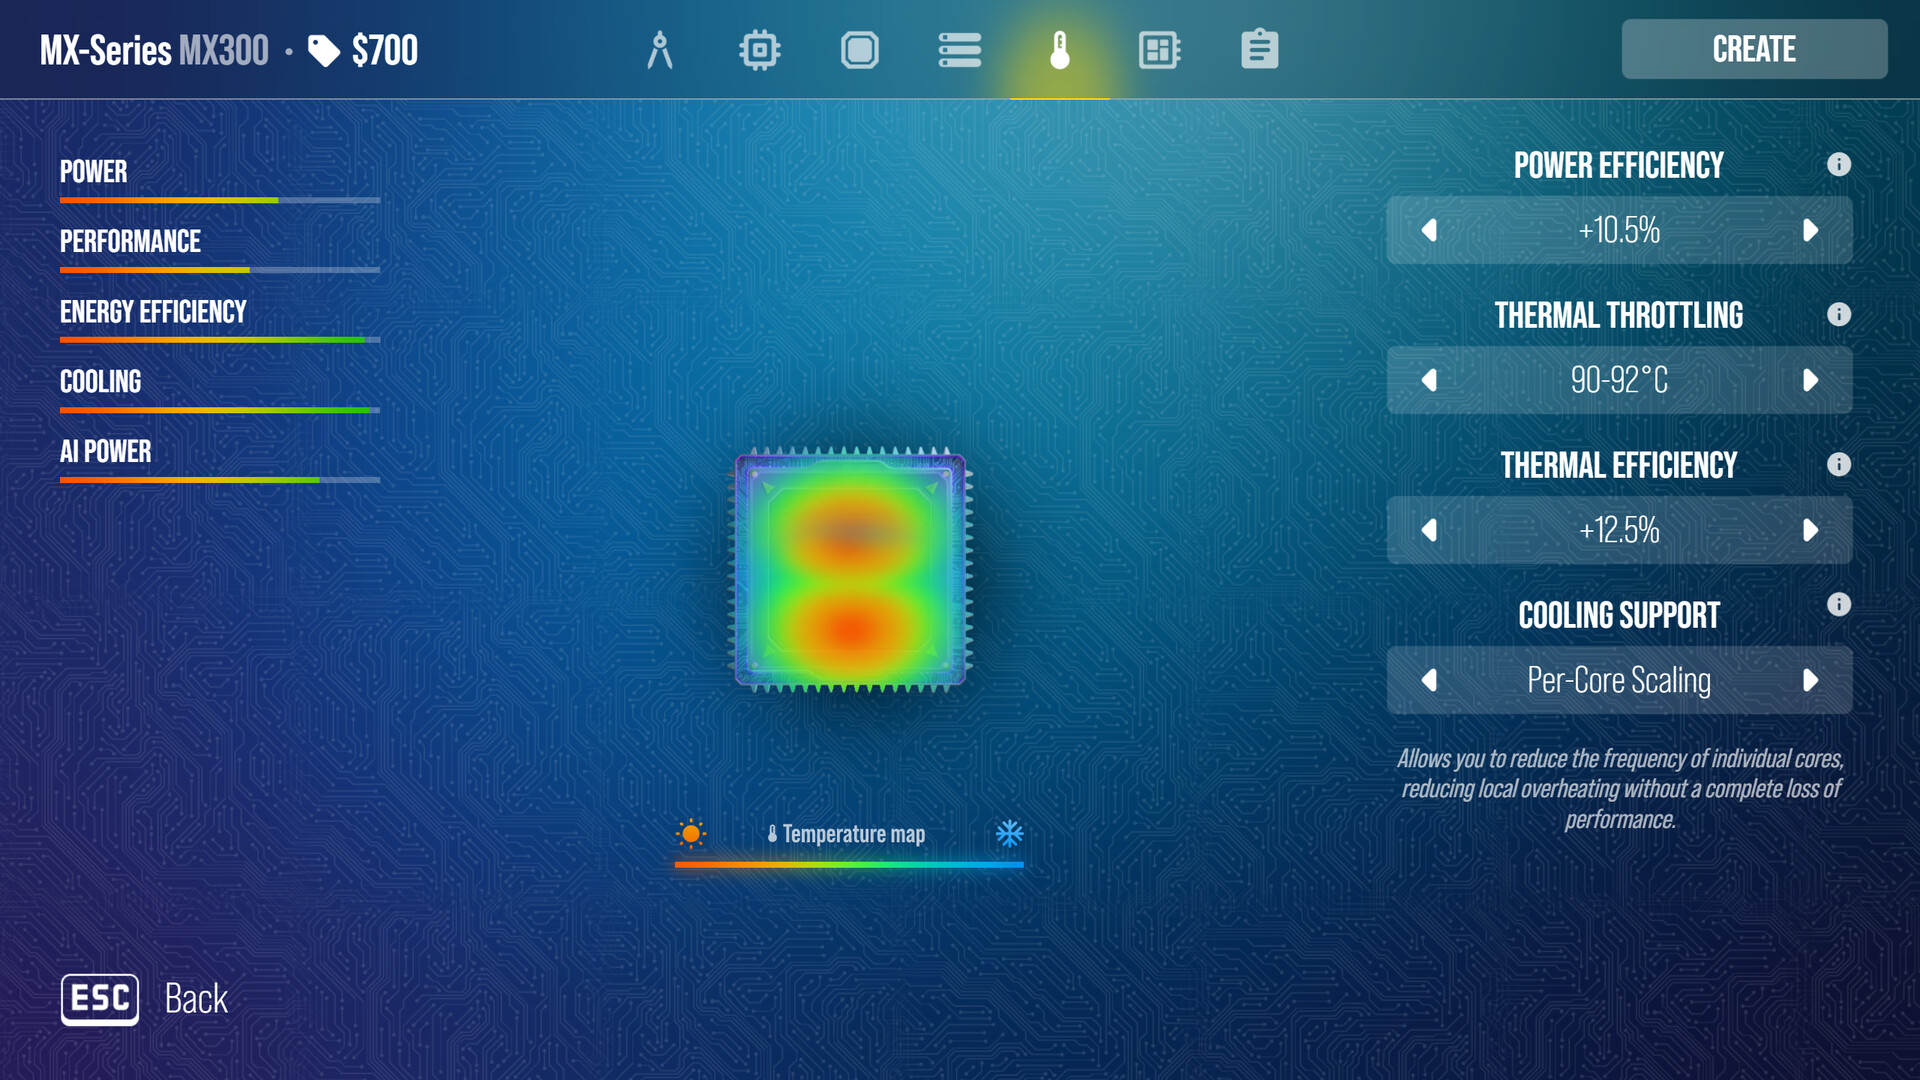Open the CPU chip configuration icon

click(x=760, y=49)
